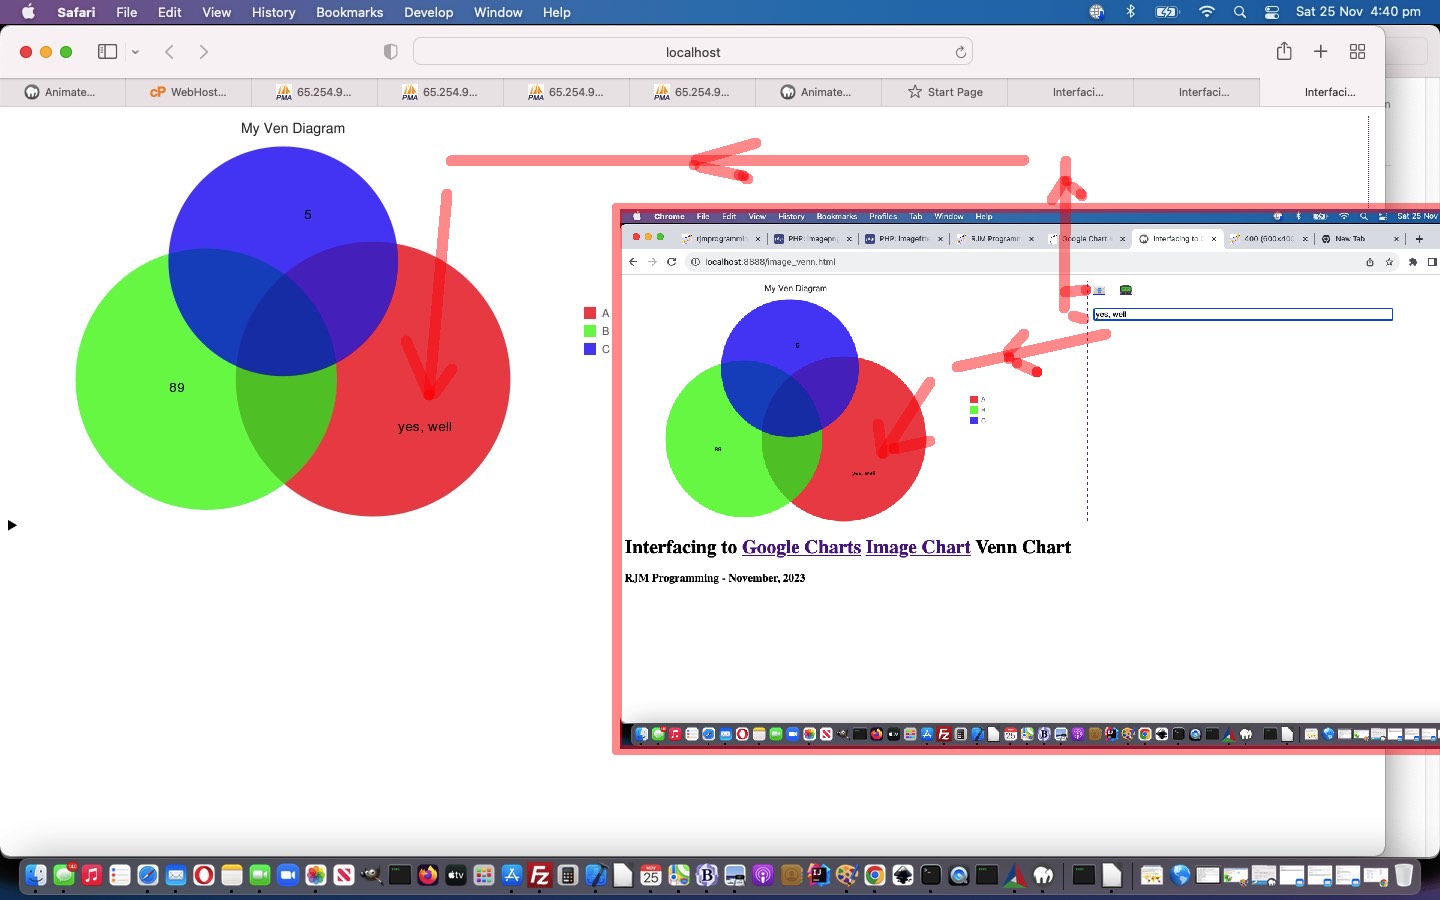1440x900 pixels.
Task: Open Photos app in the Dock
Action: click(316, 876)
